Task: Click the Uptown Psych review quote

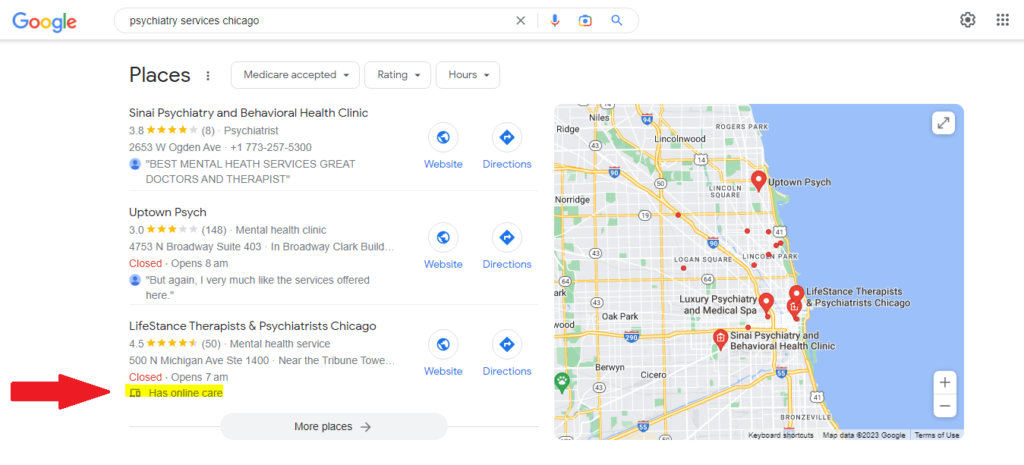Action: click(x=257, y=287)
